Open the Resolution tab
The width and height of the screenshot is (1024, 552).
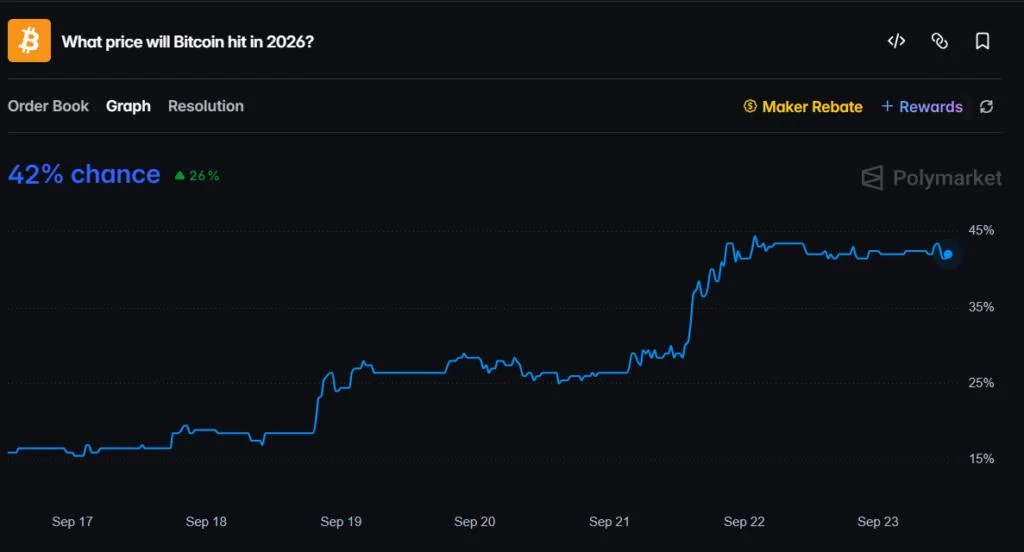[x=206, y=106]
